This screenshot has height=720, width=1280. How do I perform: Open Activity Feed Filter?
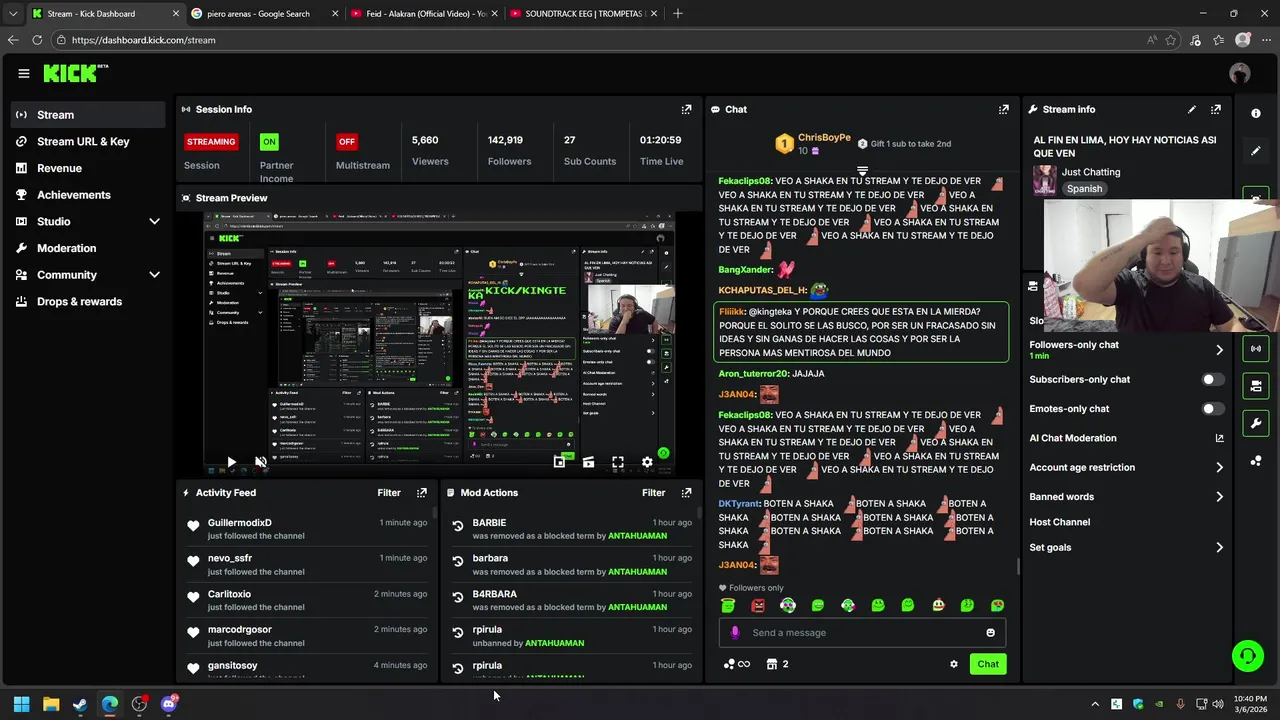click(x=389, y=492)
